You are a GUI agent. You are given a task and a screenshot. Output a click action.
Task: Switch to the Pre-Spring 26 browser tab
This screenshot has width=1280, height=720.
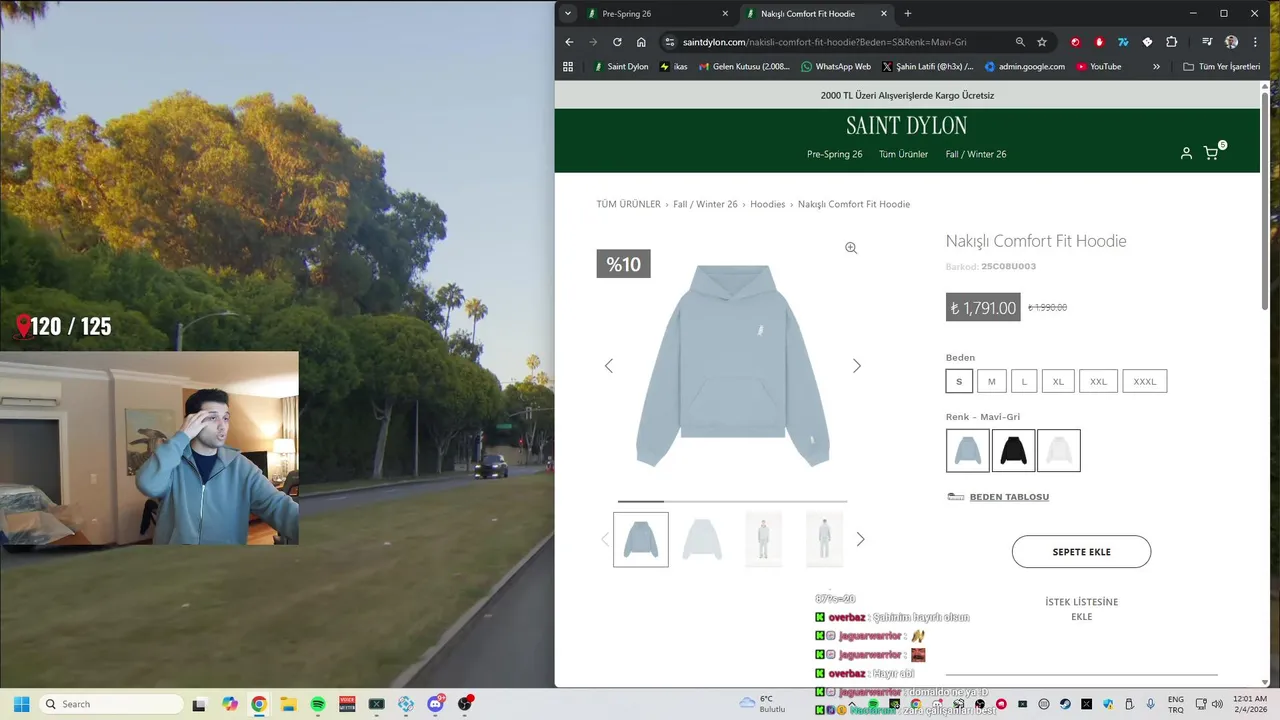pos(657,14)
